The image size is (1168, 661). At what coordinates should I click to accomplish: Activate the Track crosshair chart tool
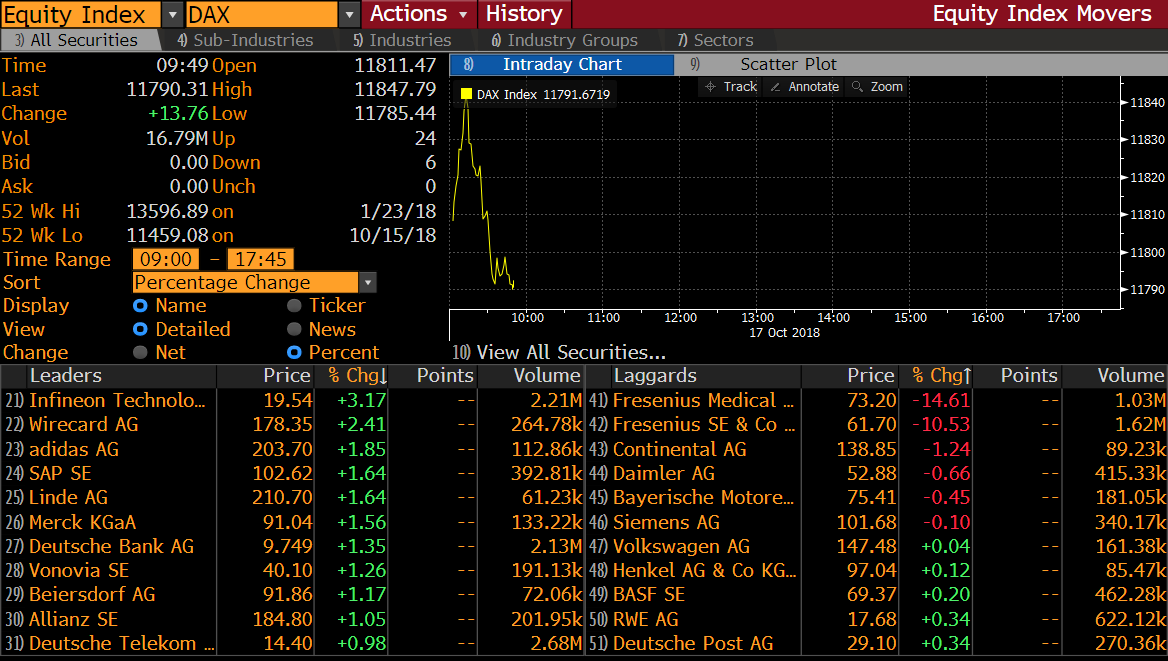(731, 87)
